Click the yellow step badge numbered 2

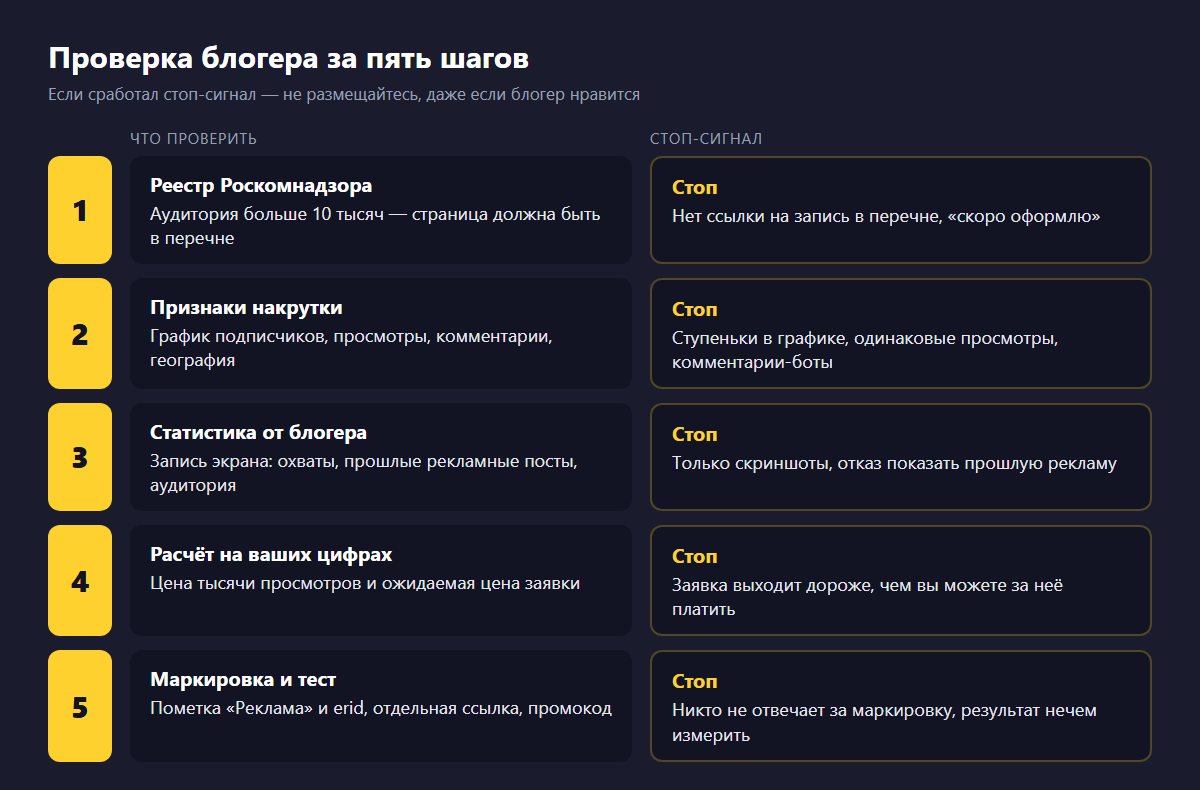[x=80, y=334]
